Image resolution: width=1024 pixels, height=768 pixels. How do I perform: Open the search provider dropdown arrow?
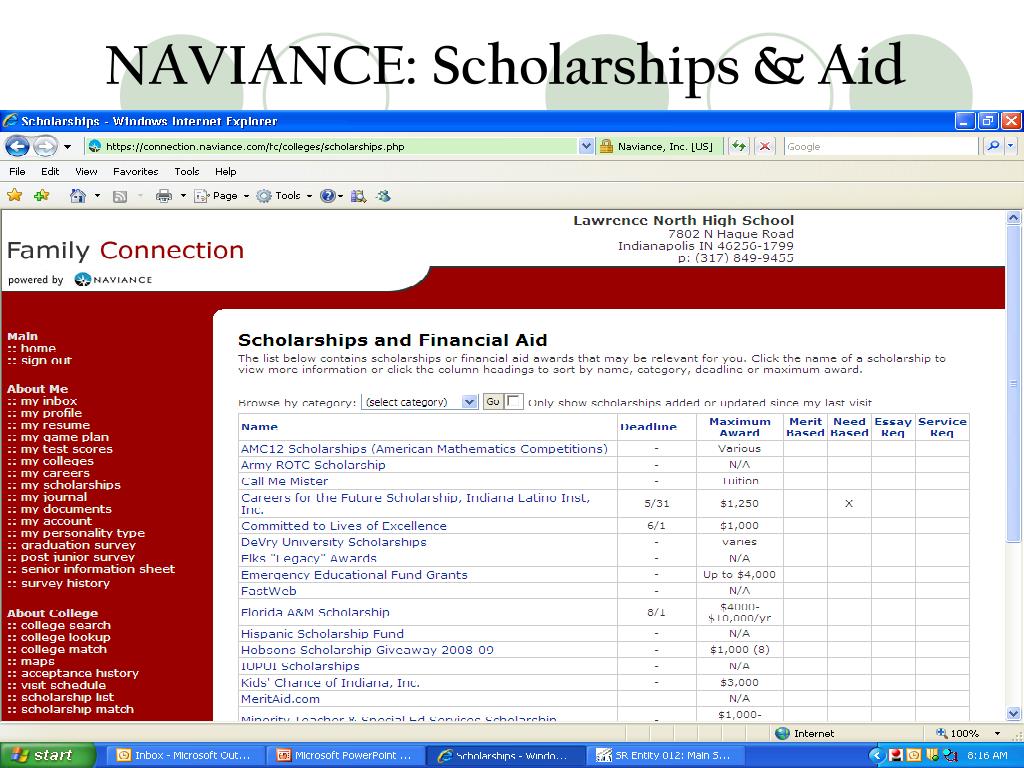click(1011, 146)
